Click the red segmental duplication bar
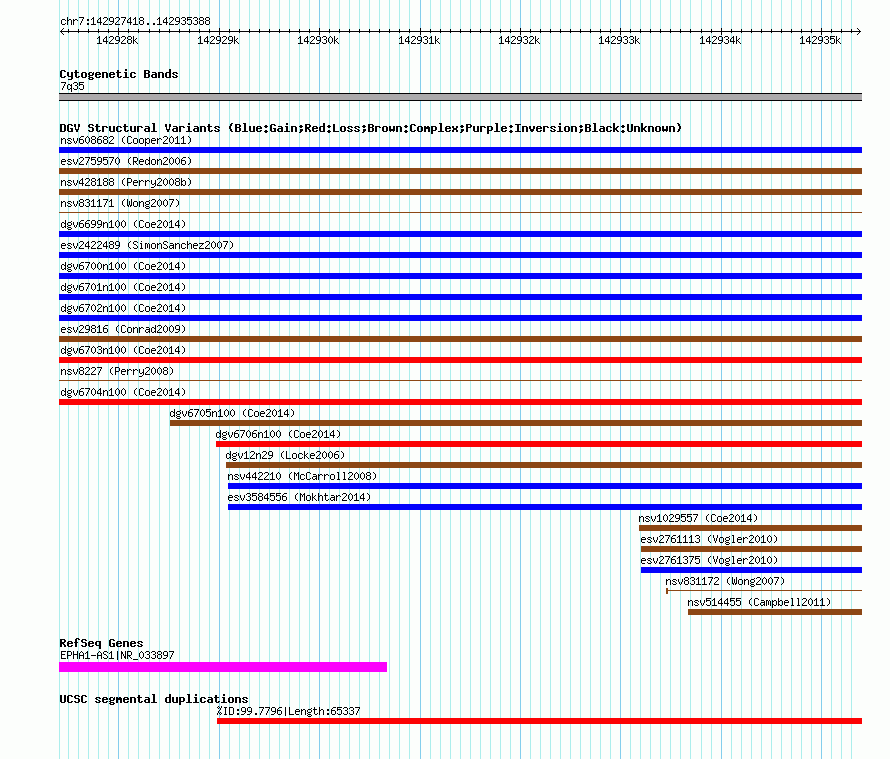 click(x=539, y=721)
